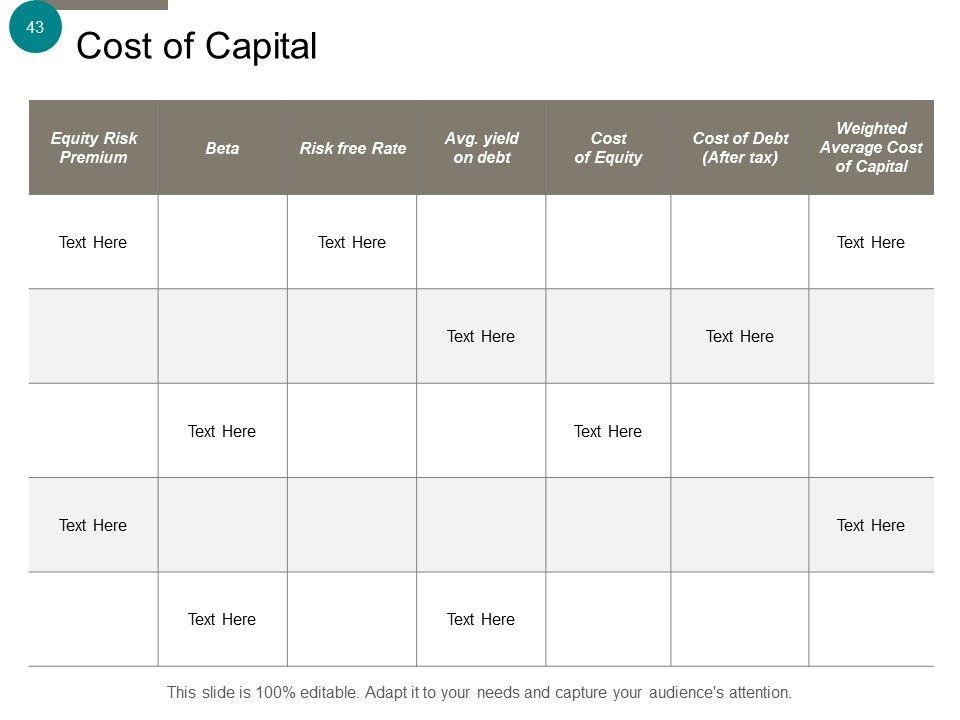Click the Cost of Equity header cell
This screenshot has width=960, height=720.
click(608, 148)
